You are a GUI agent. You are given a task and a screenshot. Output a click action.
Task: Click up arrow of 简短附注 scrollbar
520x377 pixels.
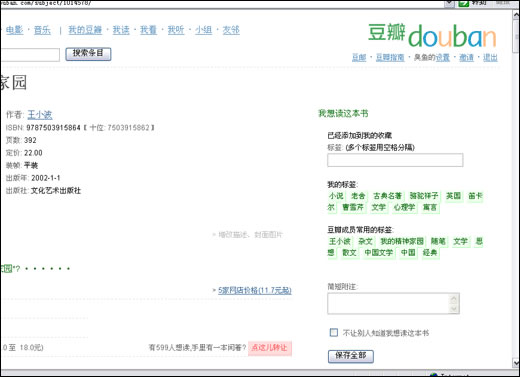(454, 298)
